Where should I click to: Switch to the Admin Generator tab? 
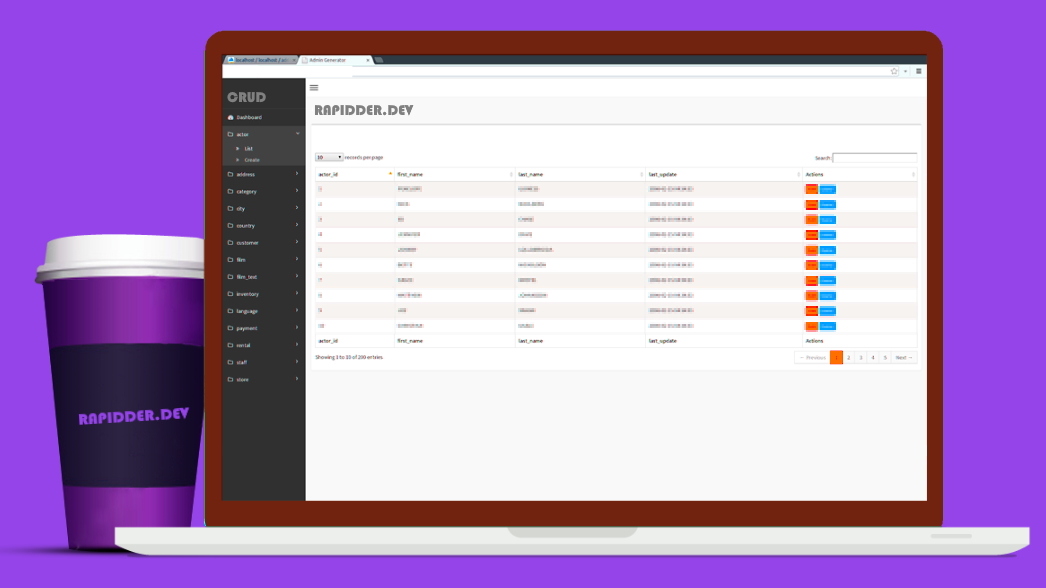[335, 60]
